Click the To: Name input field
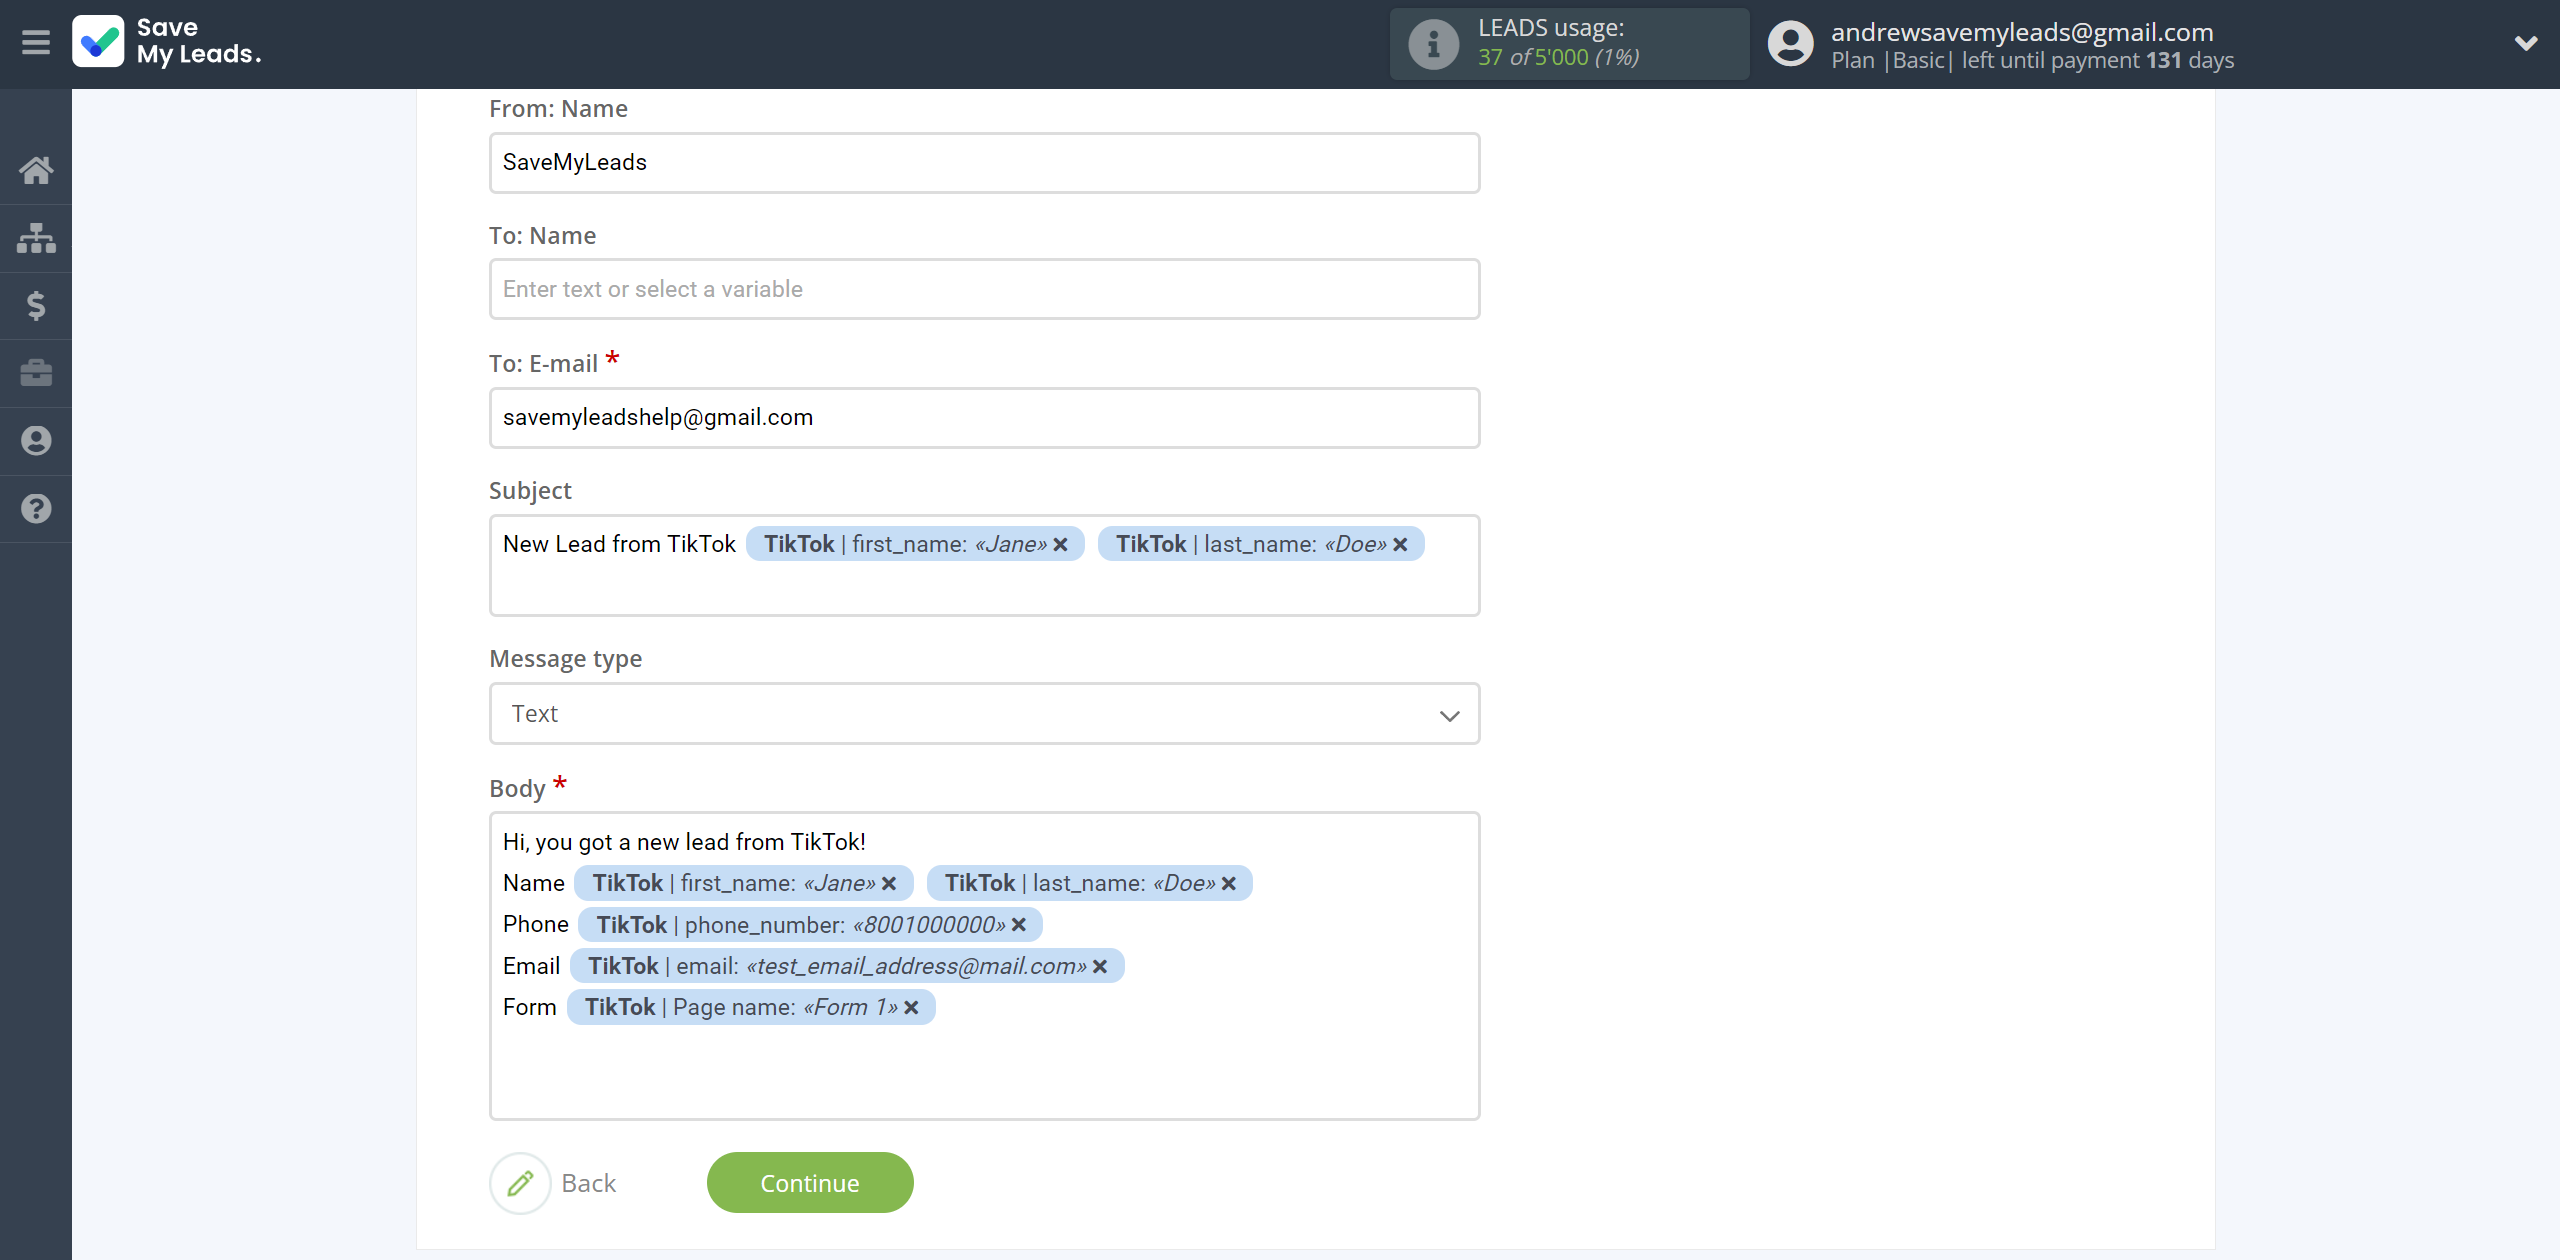The height and width of the screenshot is (1260, 2560). pyautogui.click(x=983, y=289)
